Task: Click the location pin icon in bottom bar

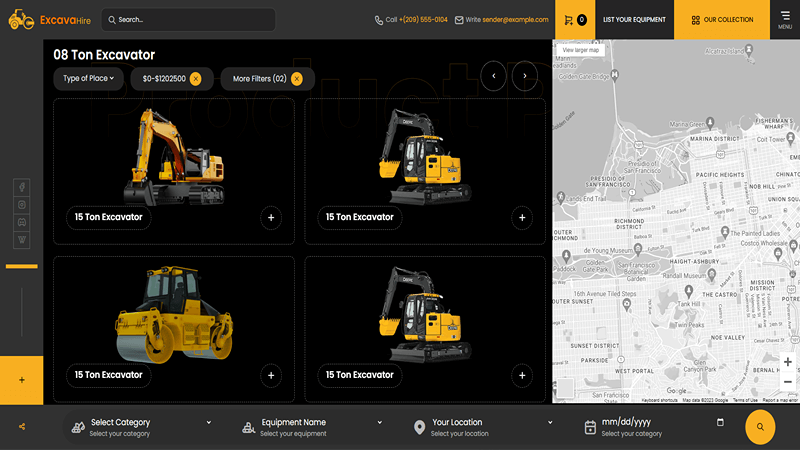Action: click(x=419, y=428)
